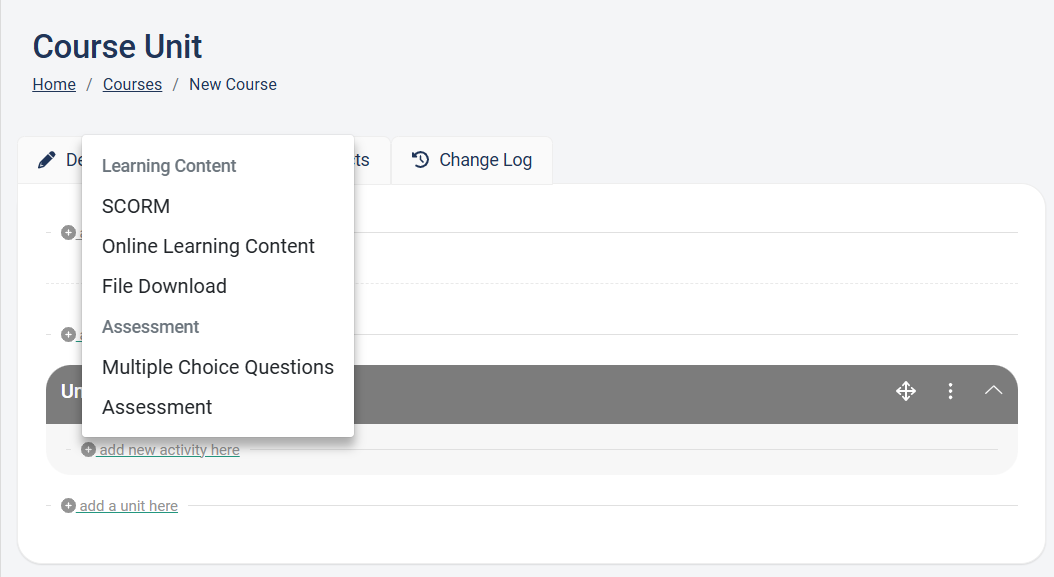Open the Courses breadcrumb link

click(132, 84)
